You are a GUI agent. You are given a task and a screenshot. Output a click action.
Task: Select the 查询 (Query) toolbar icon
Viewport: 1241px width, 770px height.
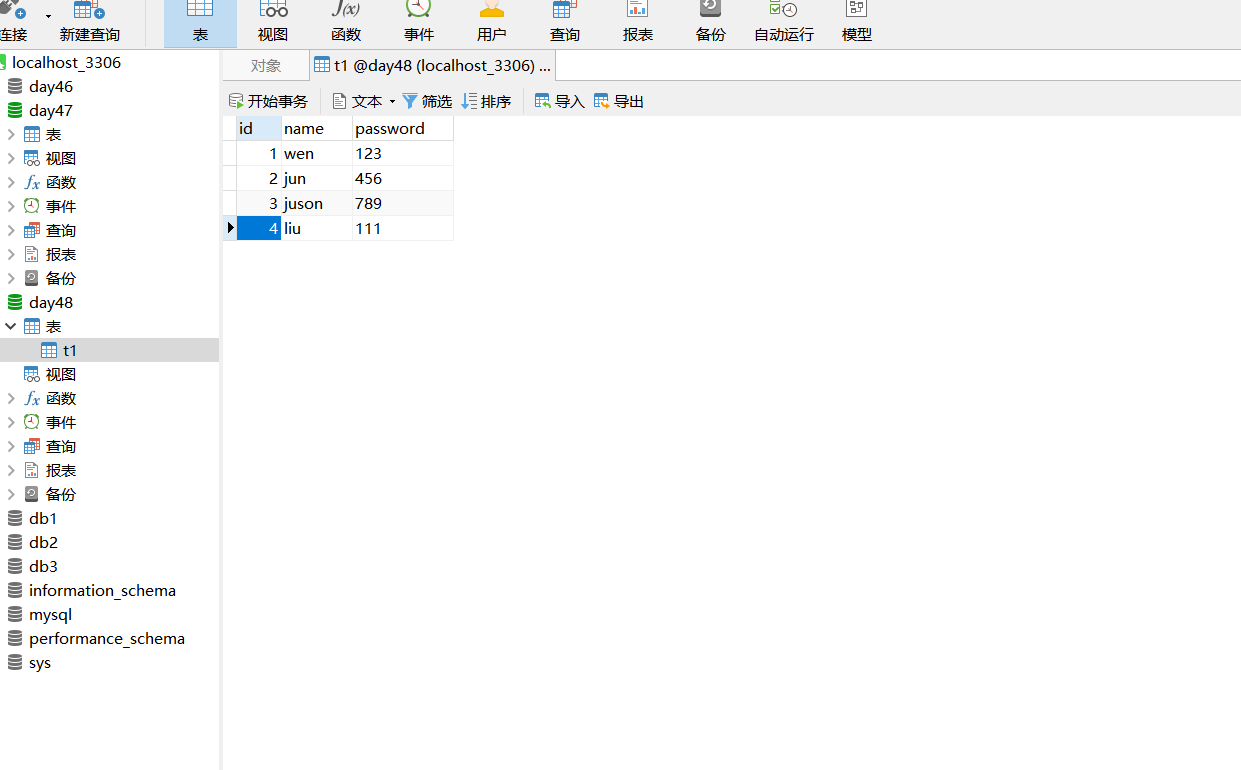[564, 22]
